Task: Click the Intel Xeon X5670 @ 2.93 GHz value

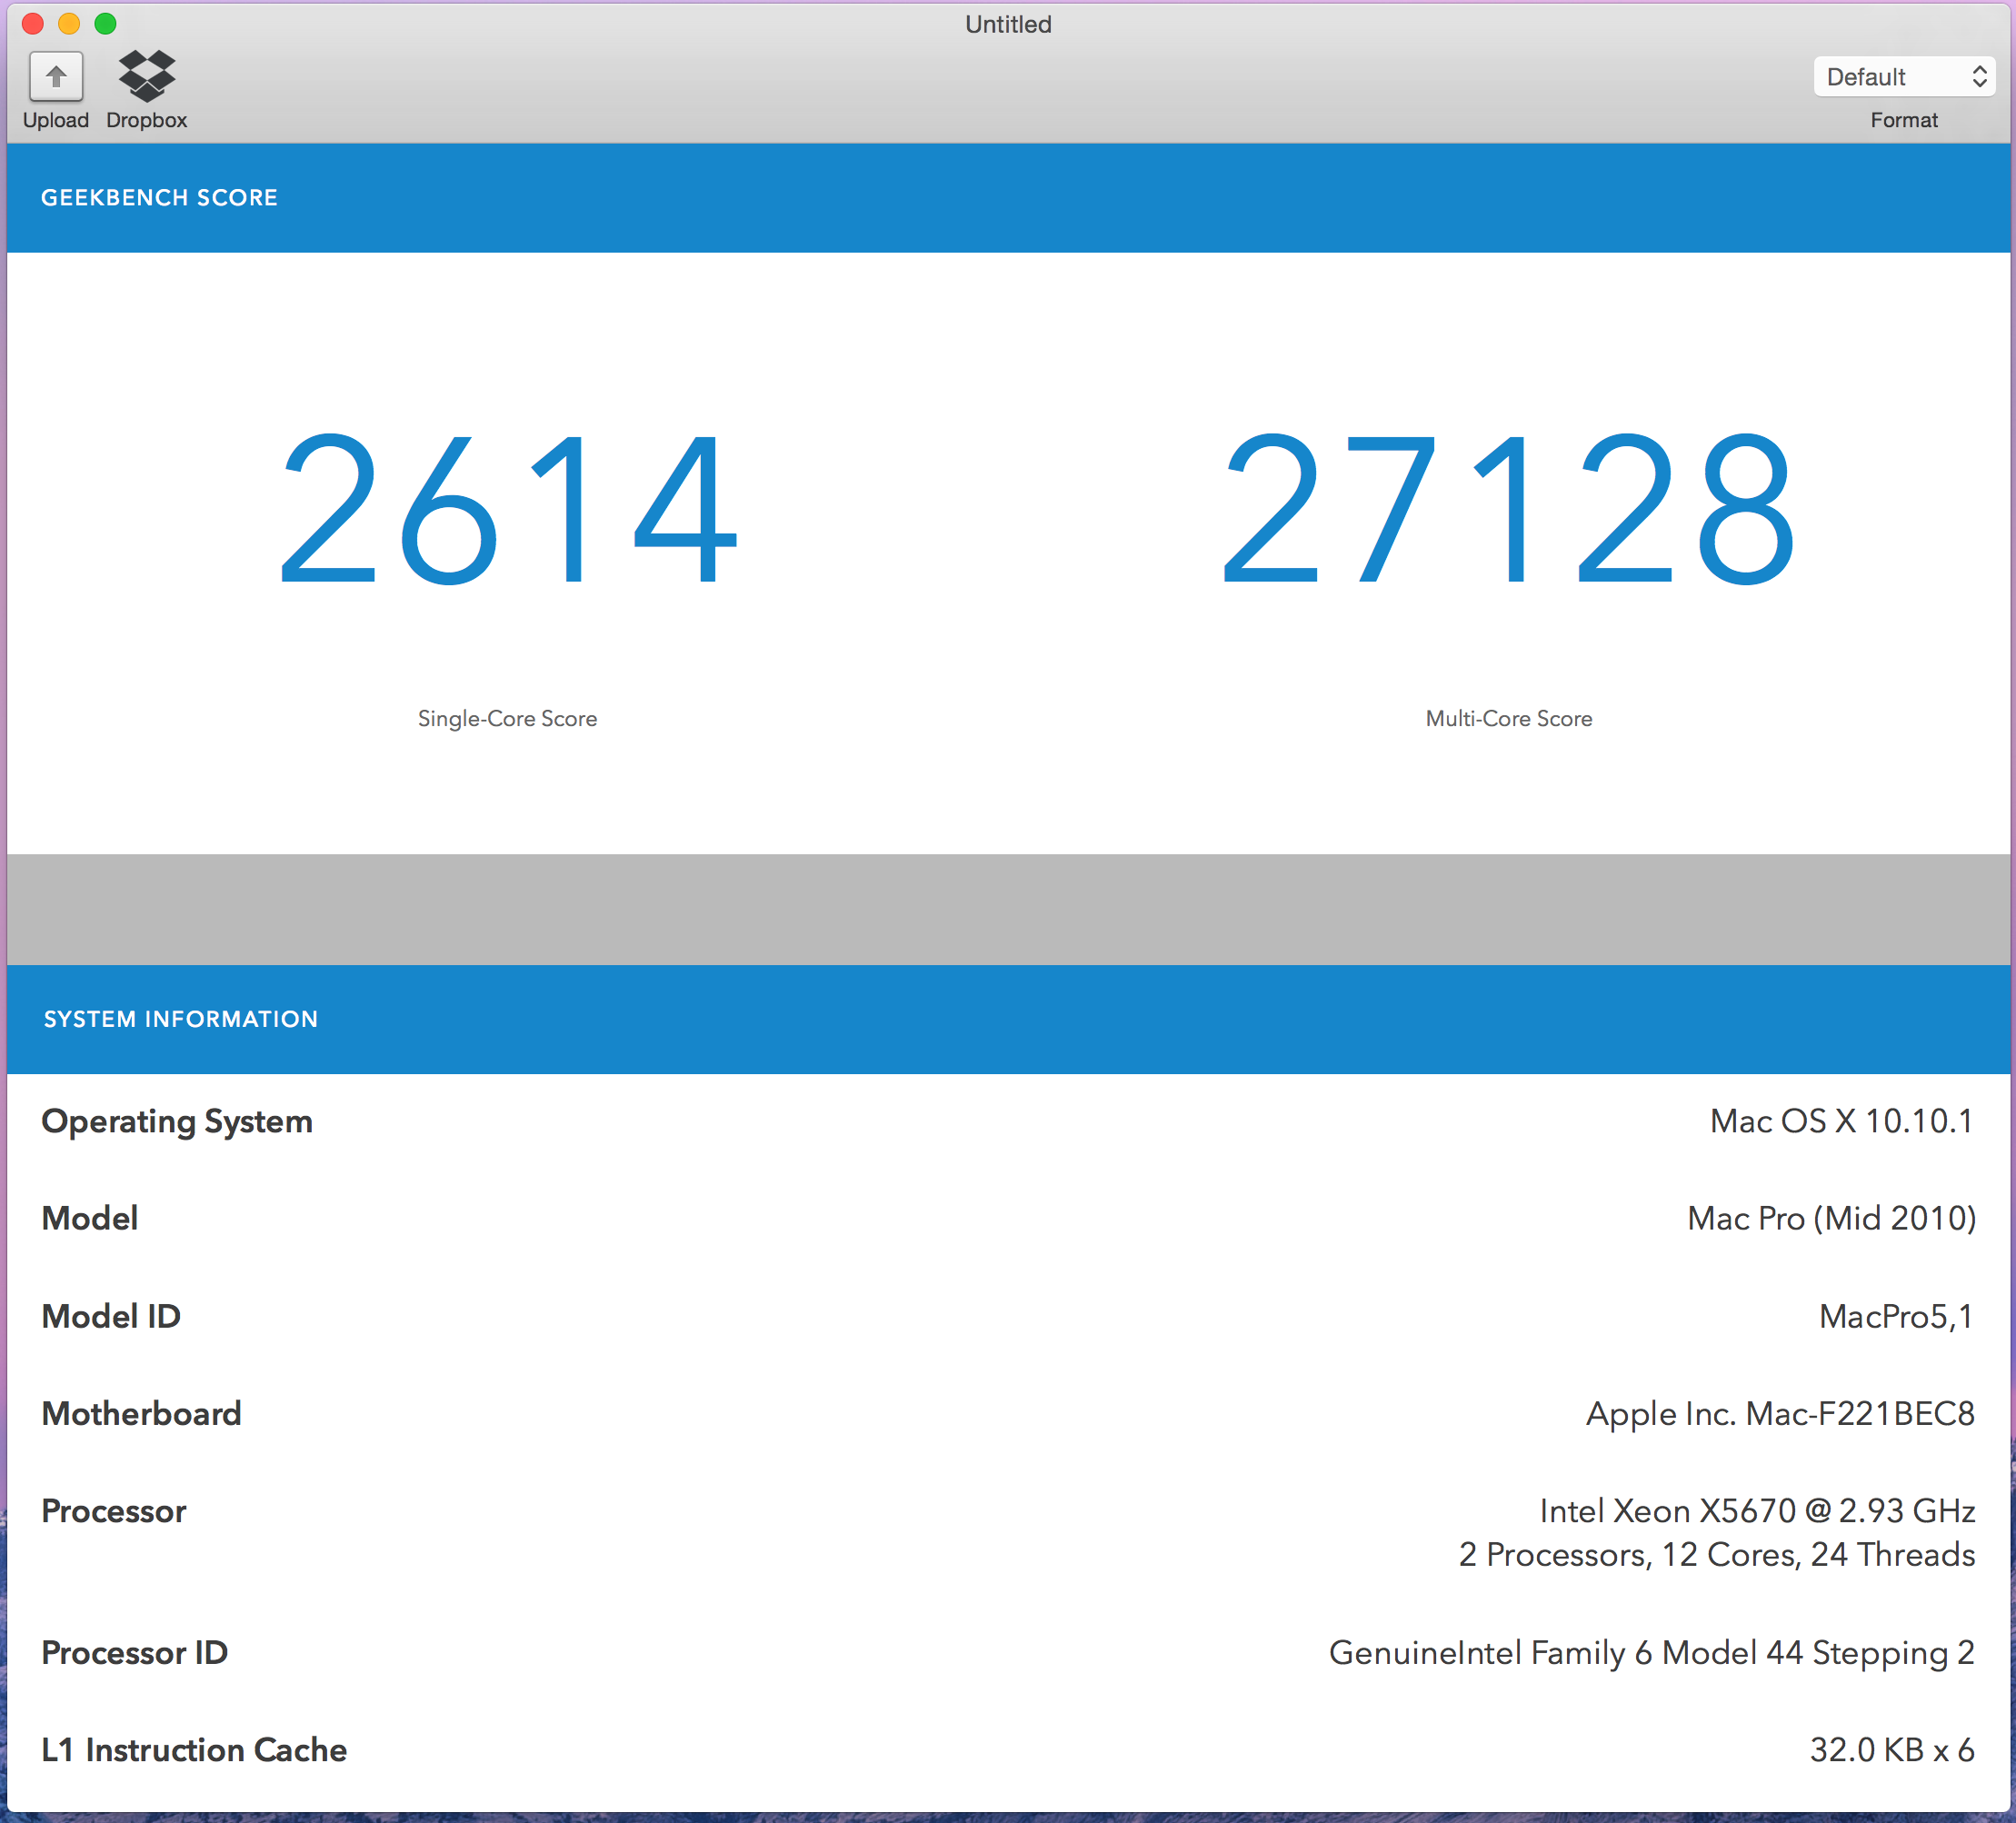Action: coord(1757,1510)
